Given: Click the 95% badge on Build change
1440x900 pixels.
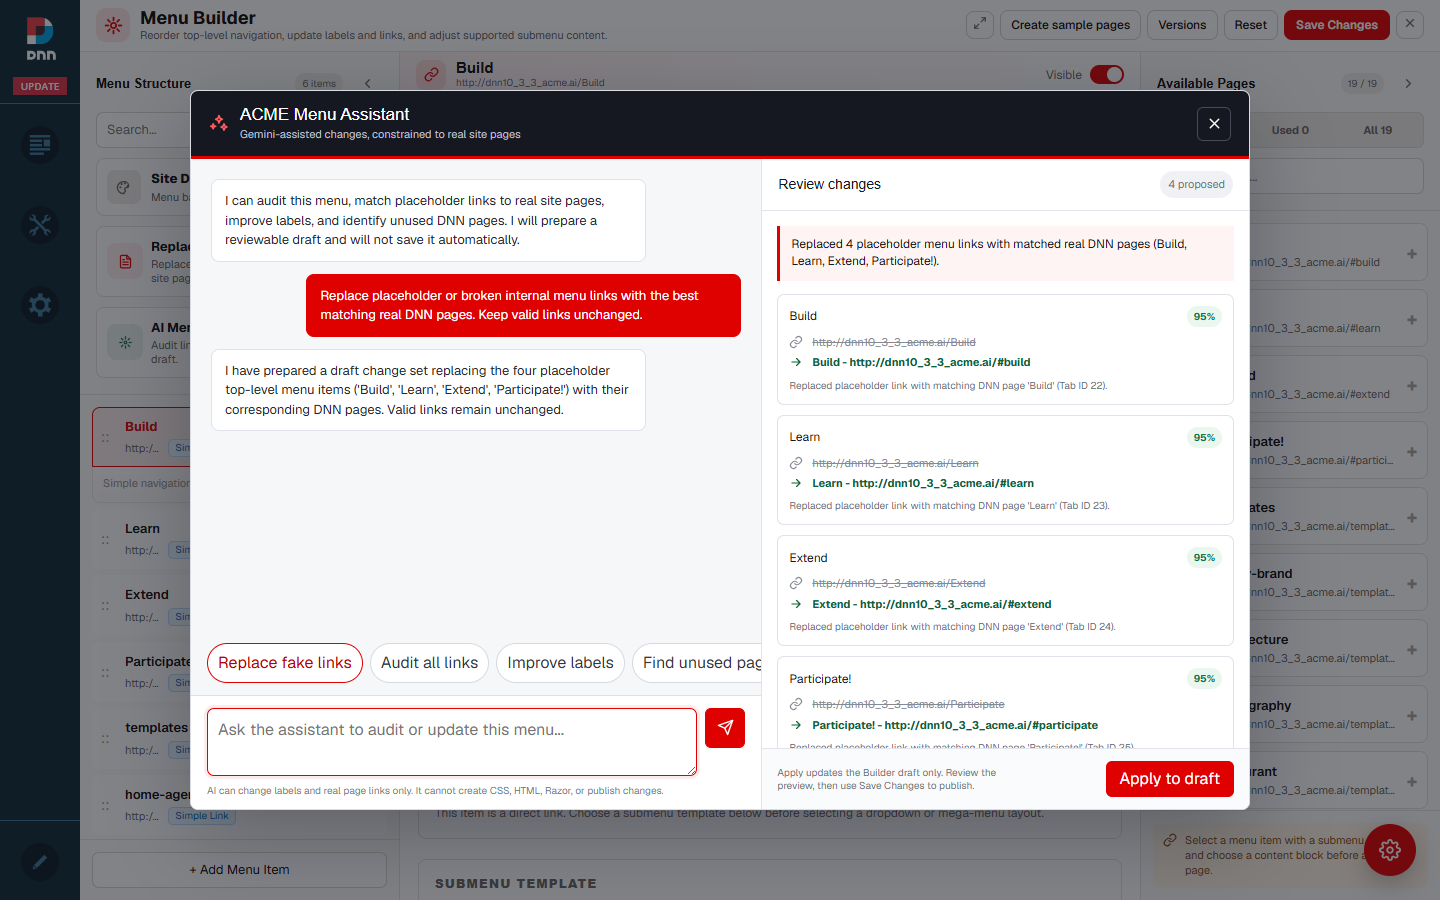Looking at the screenshot, I should click(x=1204, y=317).
